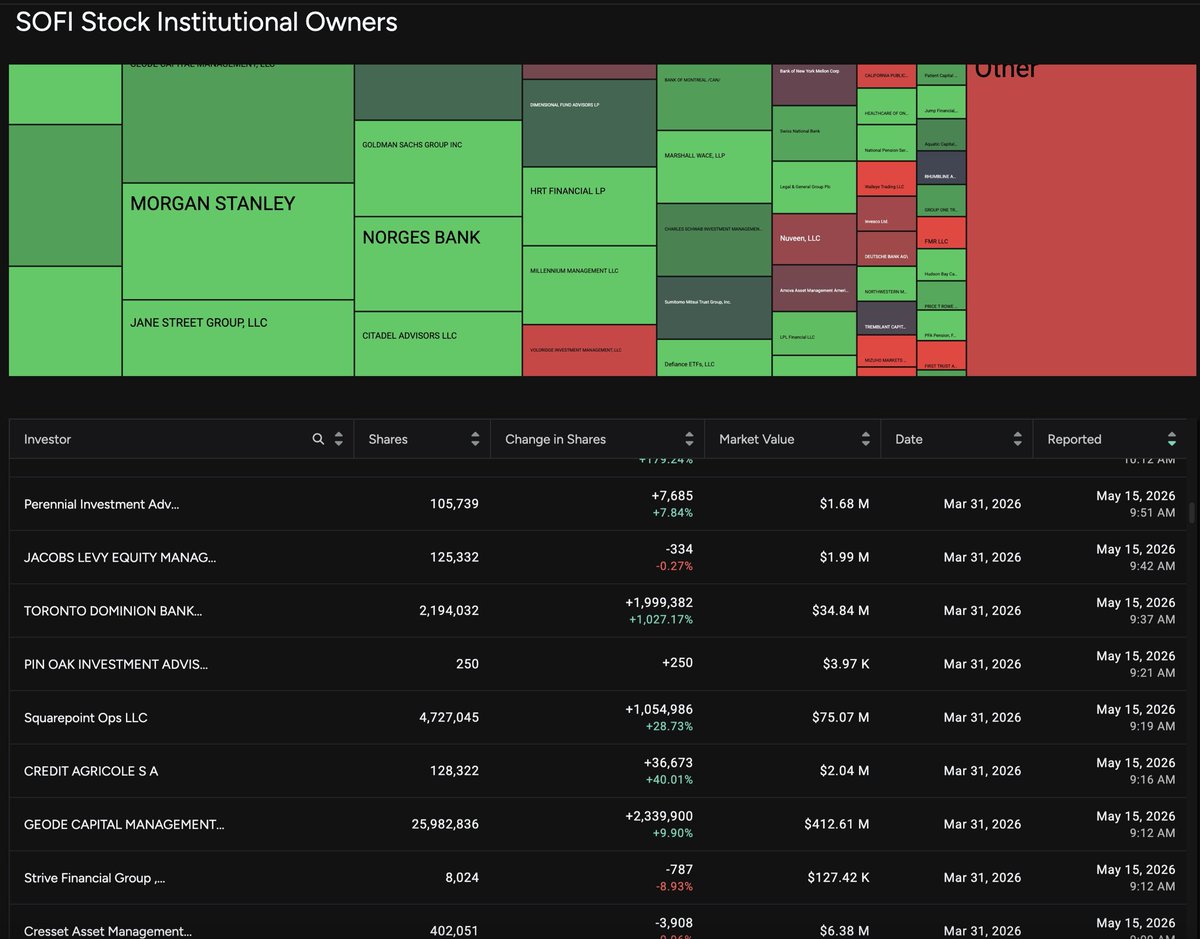Select the HRT FINANCIAL LP tile
Image resolution: width=1200 pixels, height=939 pixels.
pyautogui.click(x=589, y=206)
